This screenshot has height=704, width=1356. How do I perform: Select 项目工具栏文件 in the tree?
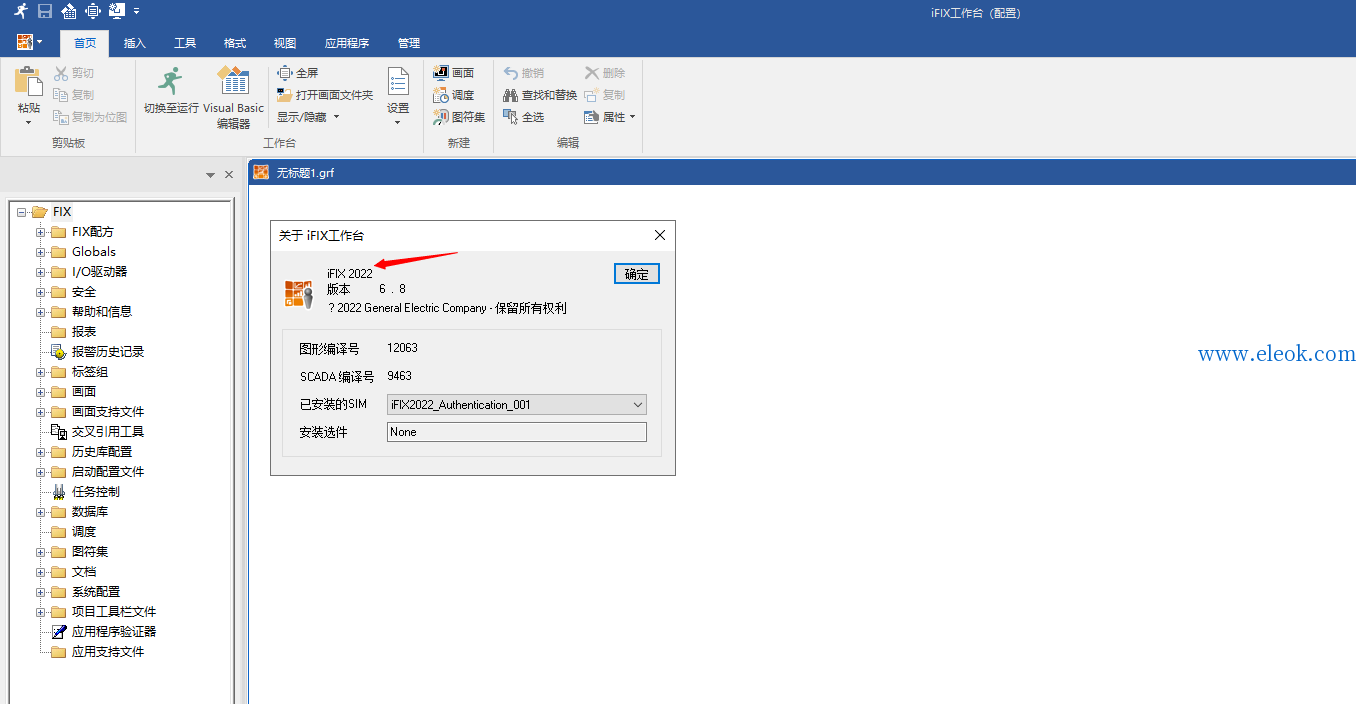[x=114, y=612]
